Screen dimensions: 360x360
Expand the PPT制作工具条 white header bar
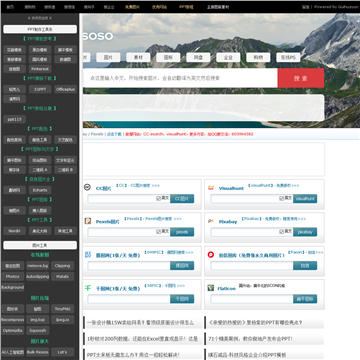coord(40,29)
